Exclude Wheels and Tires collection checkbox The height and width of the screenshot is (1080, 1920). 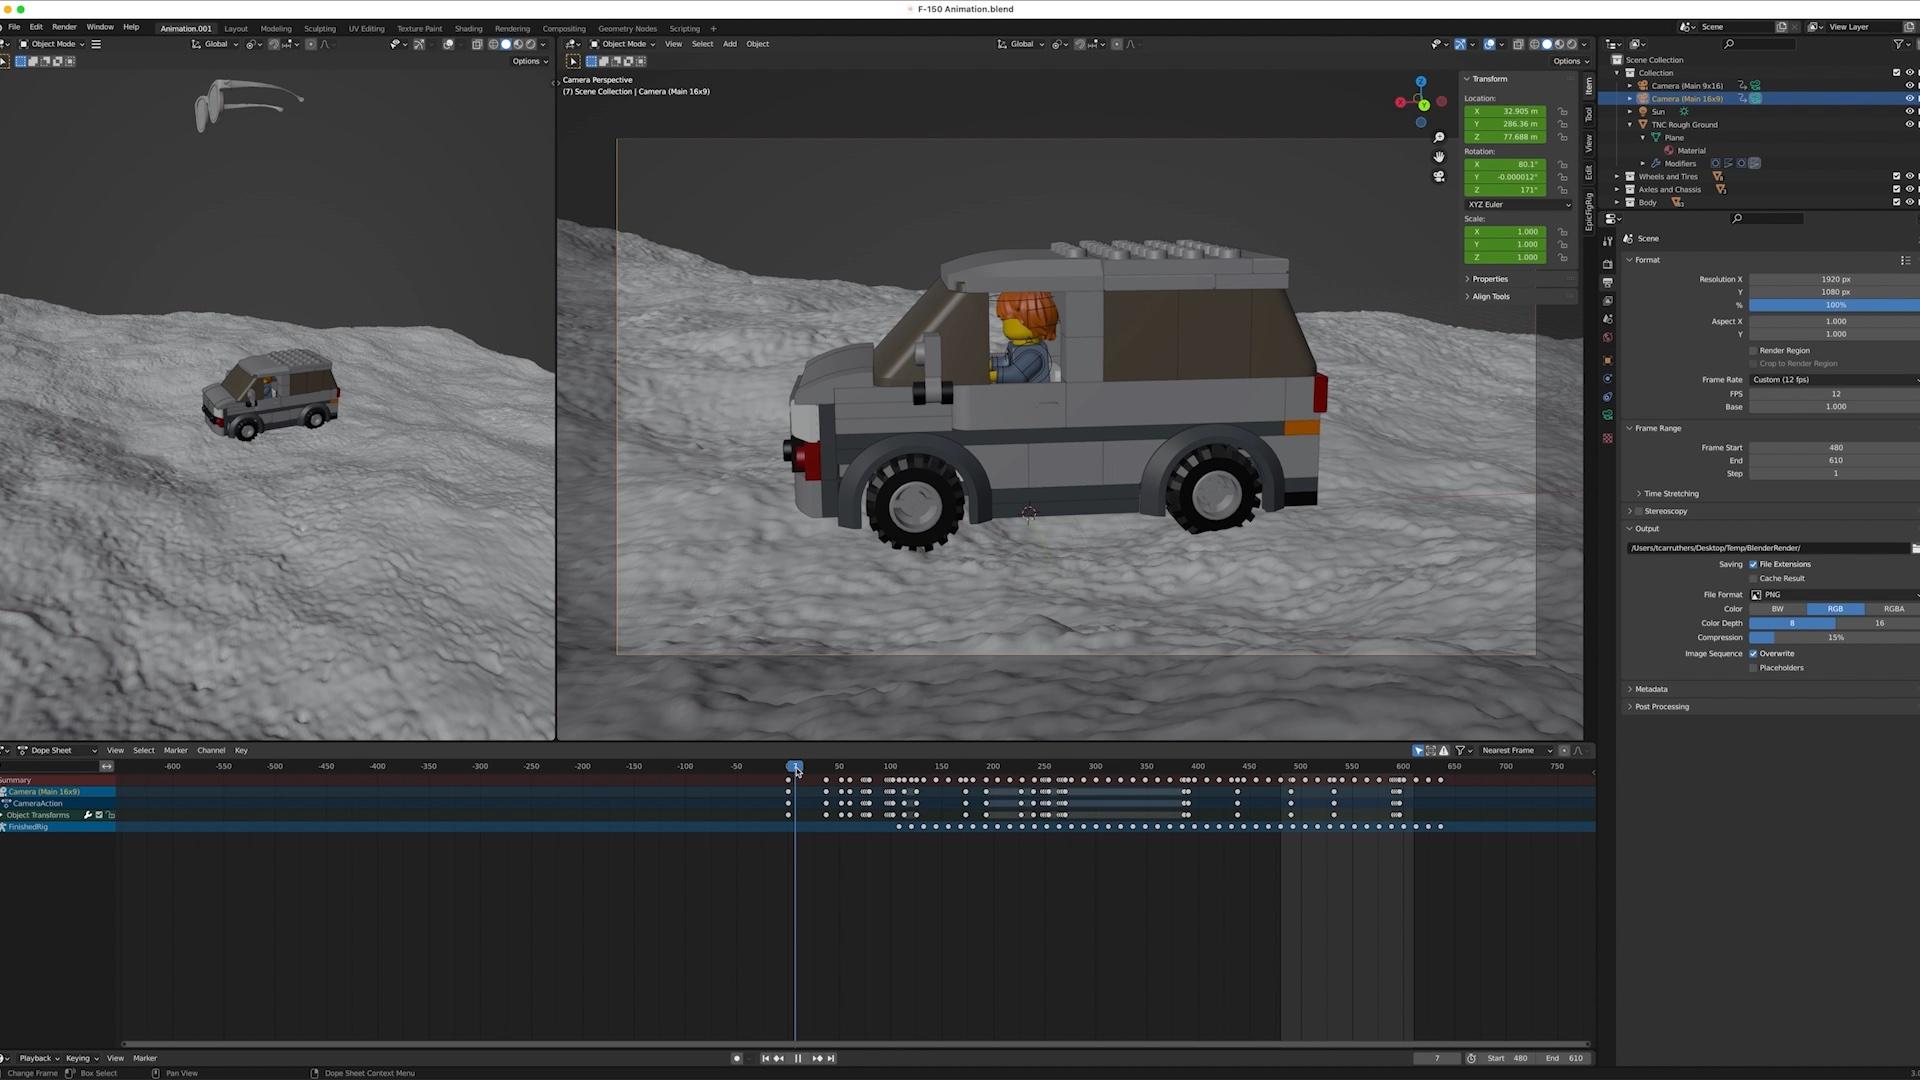tap(1896, 176)
